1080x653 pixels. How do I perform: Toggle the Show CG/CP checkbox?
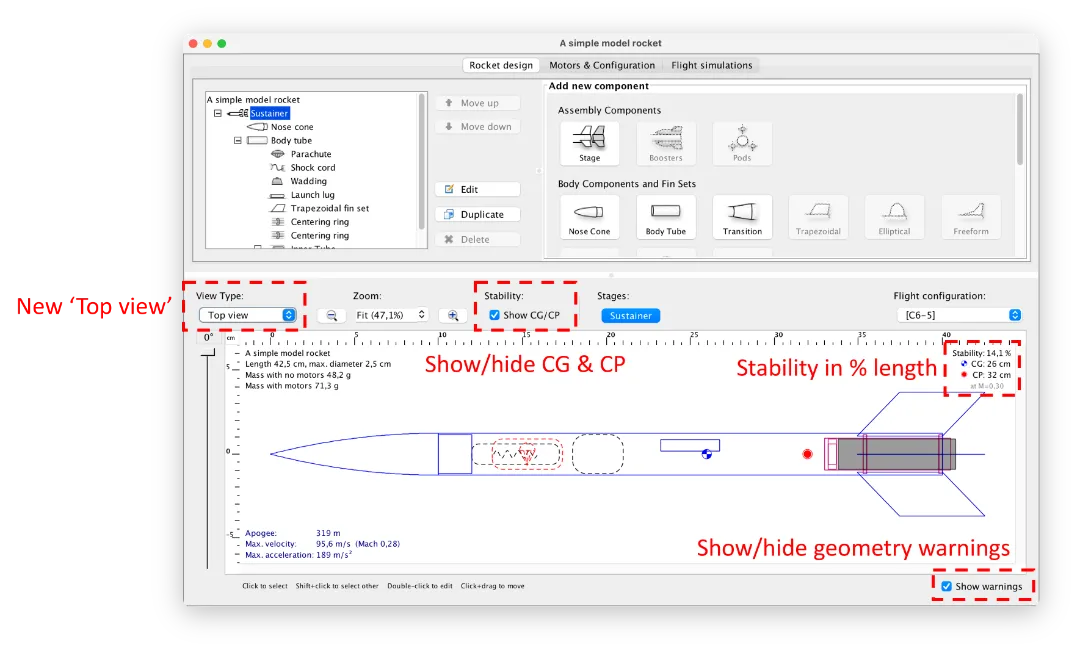coord(495,315)
